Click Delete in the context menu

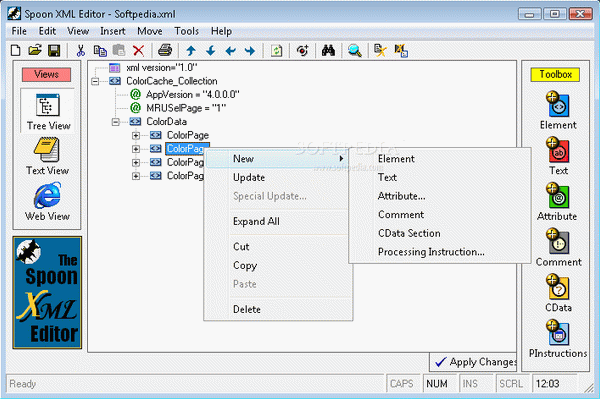point(247,309)
